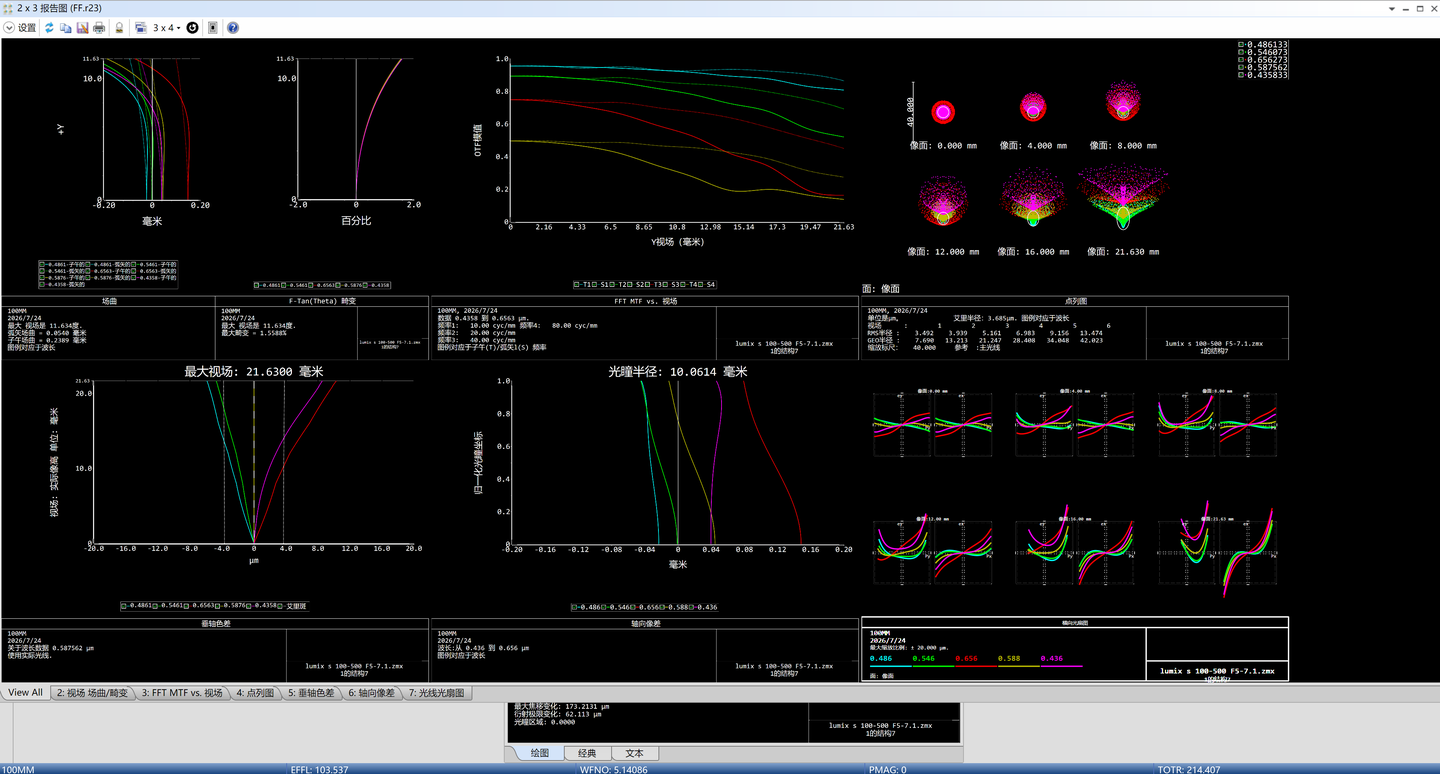Click TOTR: 214.407 in status bar

(x=1189, y=769)
